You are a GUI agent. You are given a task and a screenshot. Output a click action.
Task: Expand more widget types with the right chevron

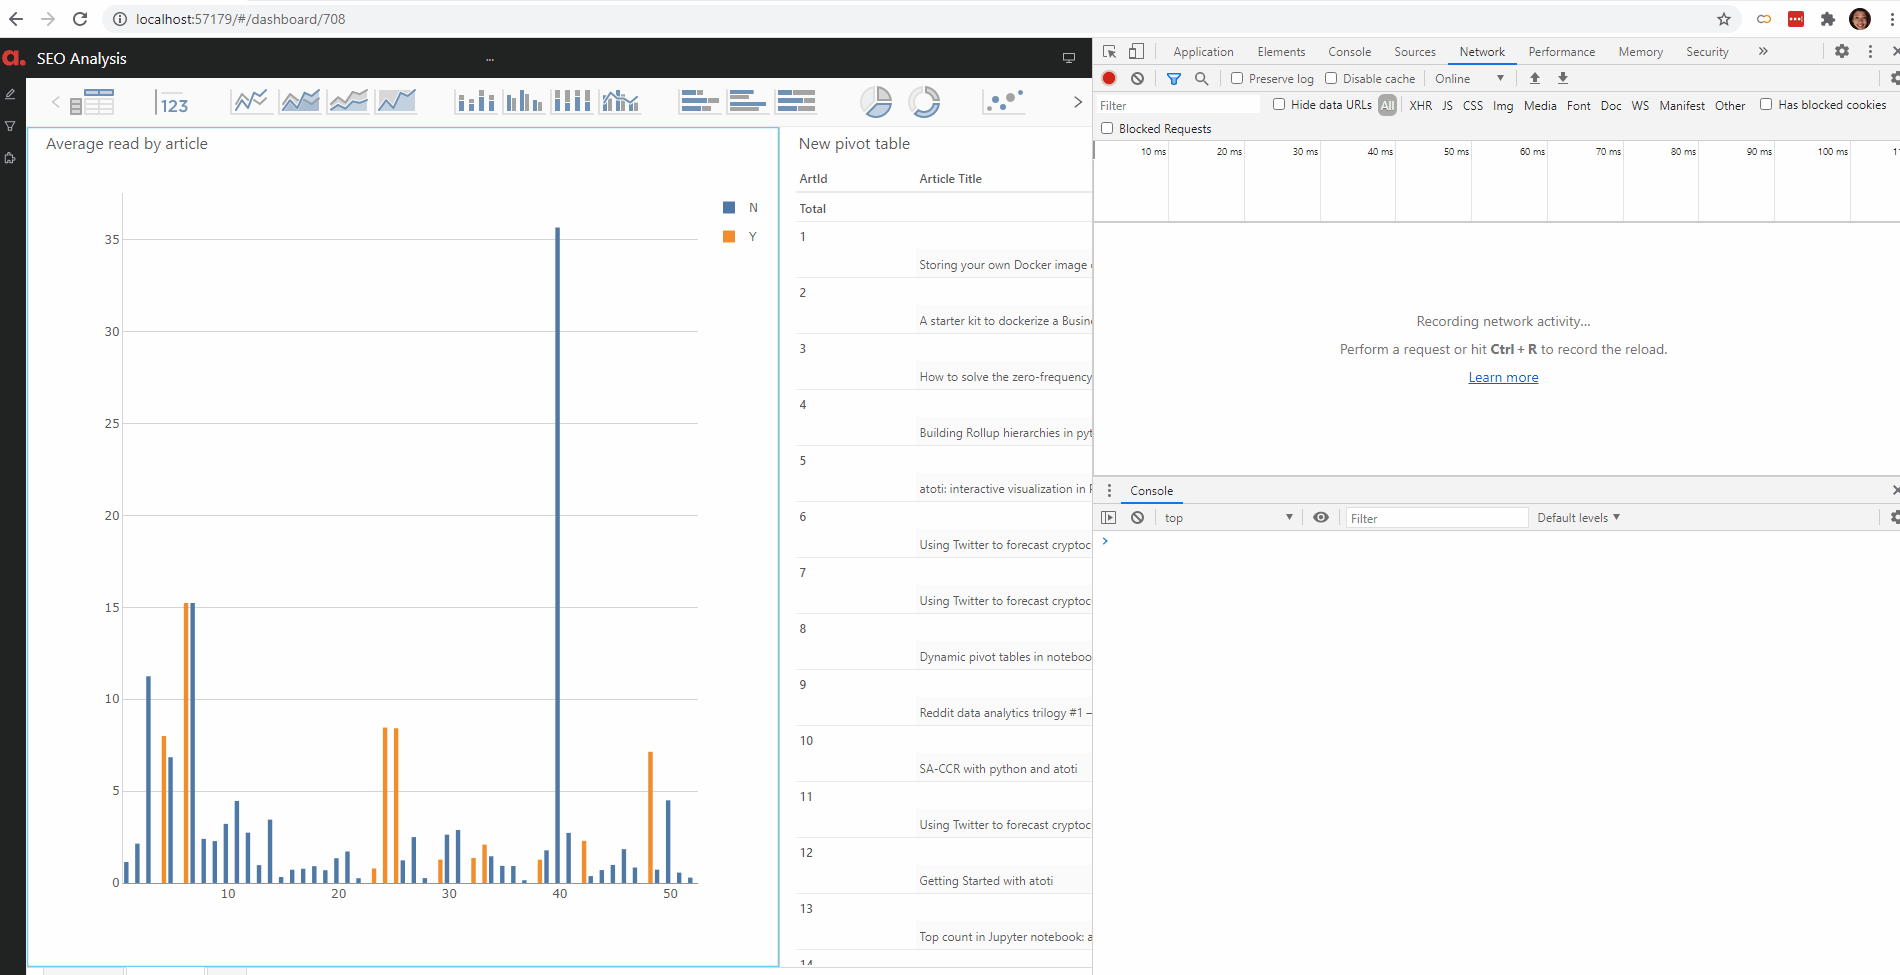(x=1077, y=101)
